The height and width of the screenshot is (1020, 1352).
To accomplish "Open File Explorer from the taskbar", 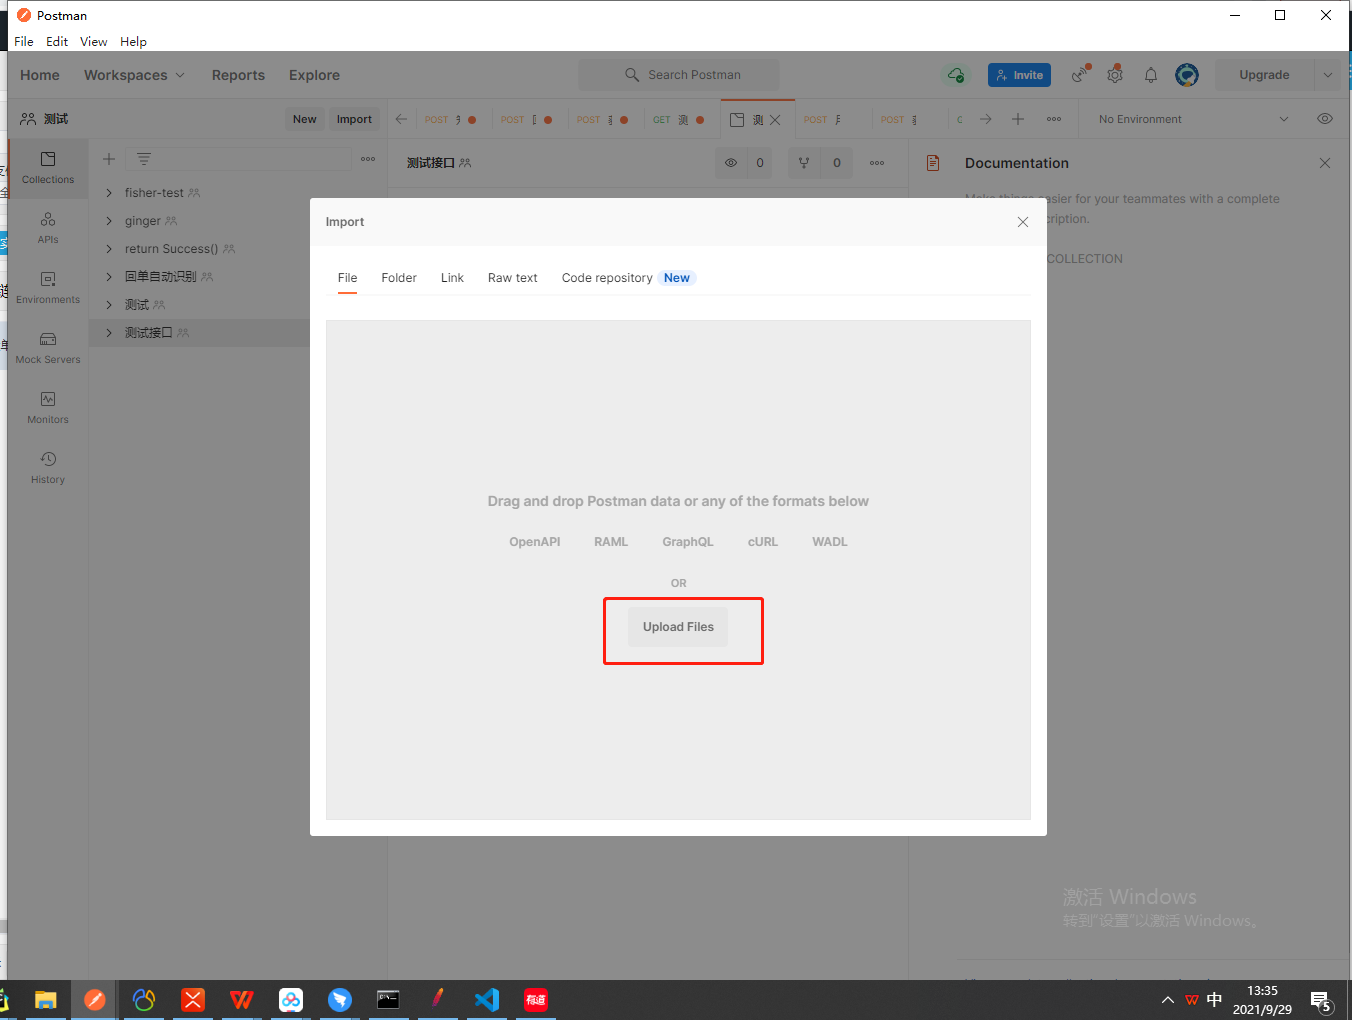I will [46, 1000].
